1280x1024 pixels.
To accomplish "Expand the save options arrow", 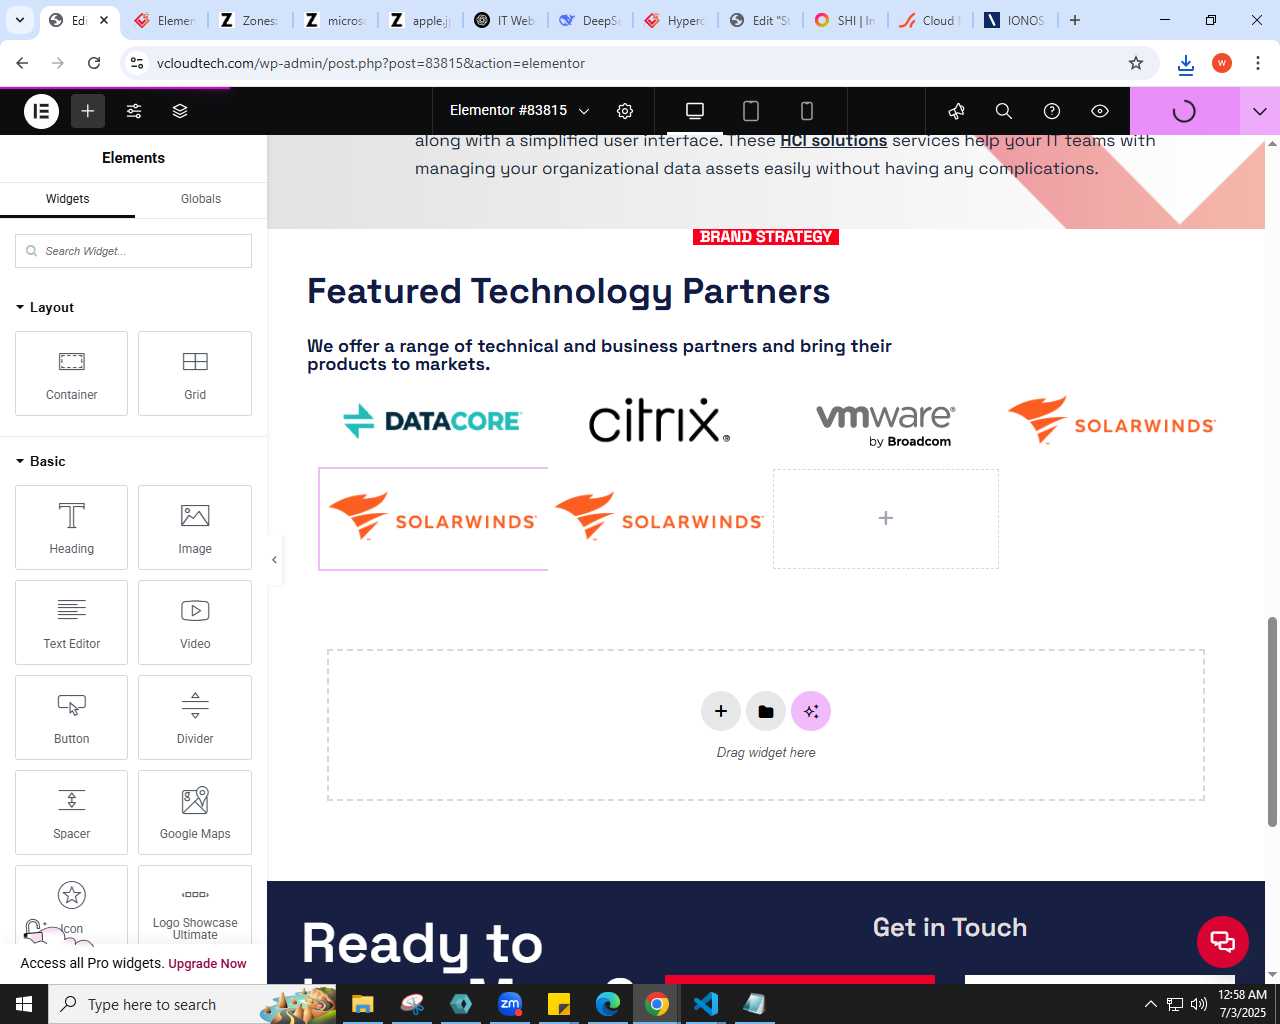I will [1260, 111].
